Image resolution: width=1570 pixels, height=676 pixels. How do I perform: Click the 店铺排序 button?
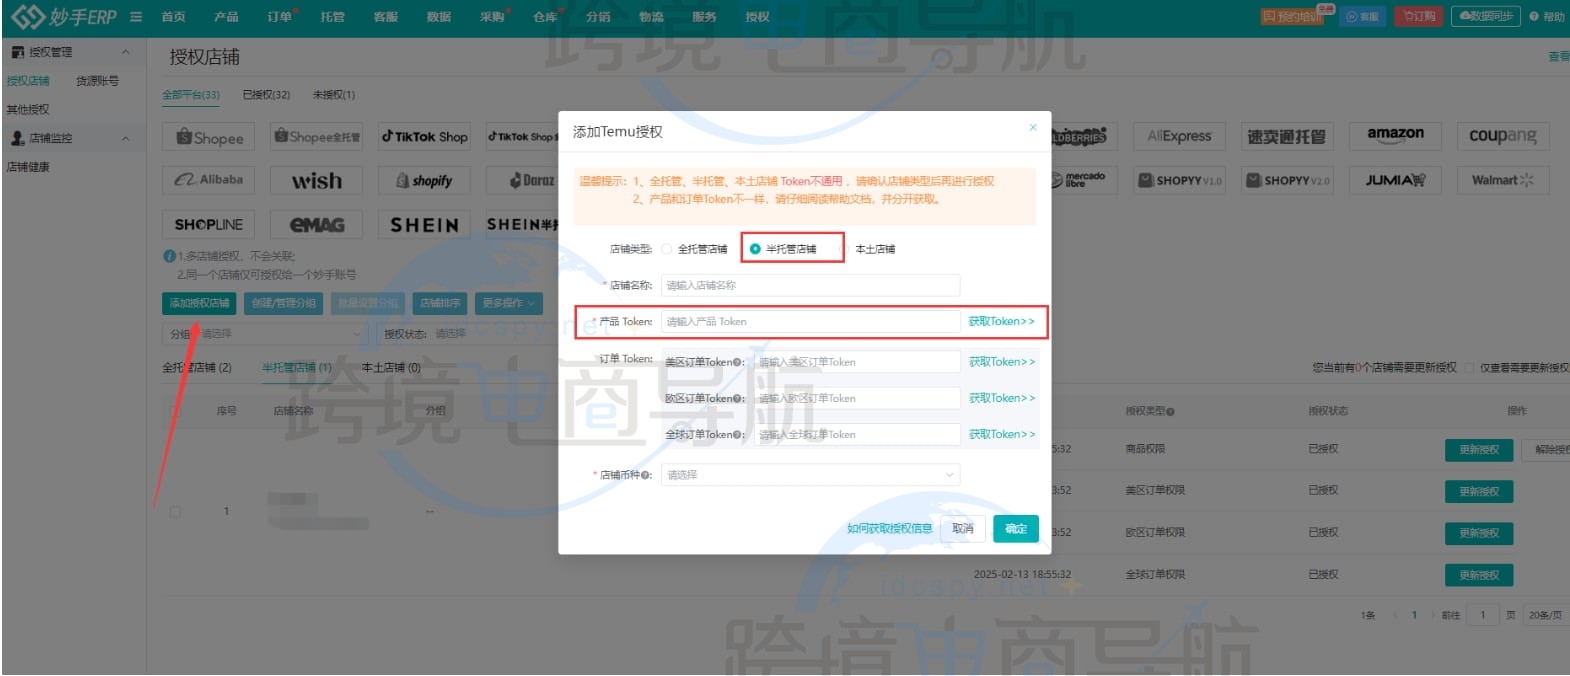tap(440, 303)
